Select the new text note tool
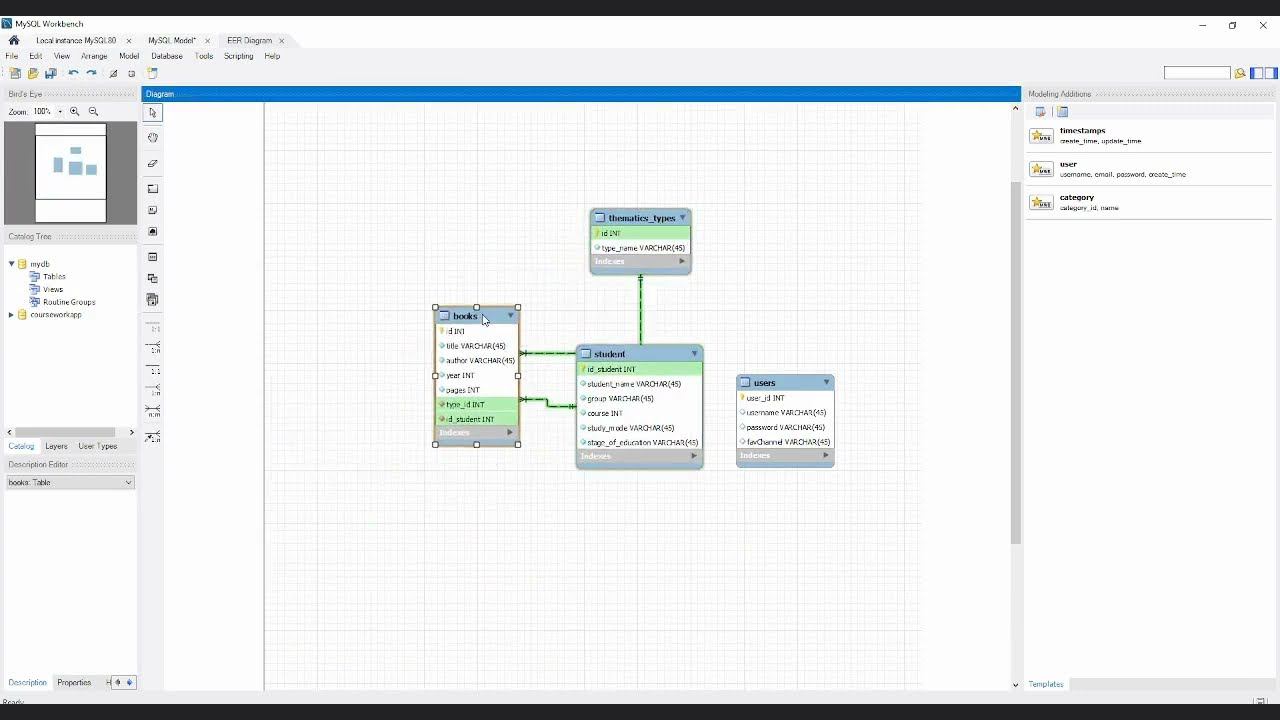This screenshot has width=1280, height=720. pos(153,210)
